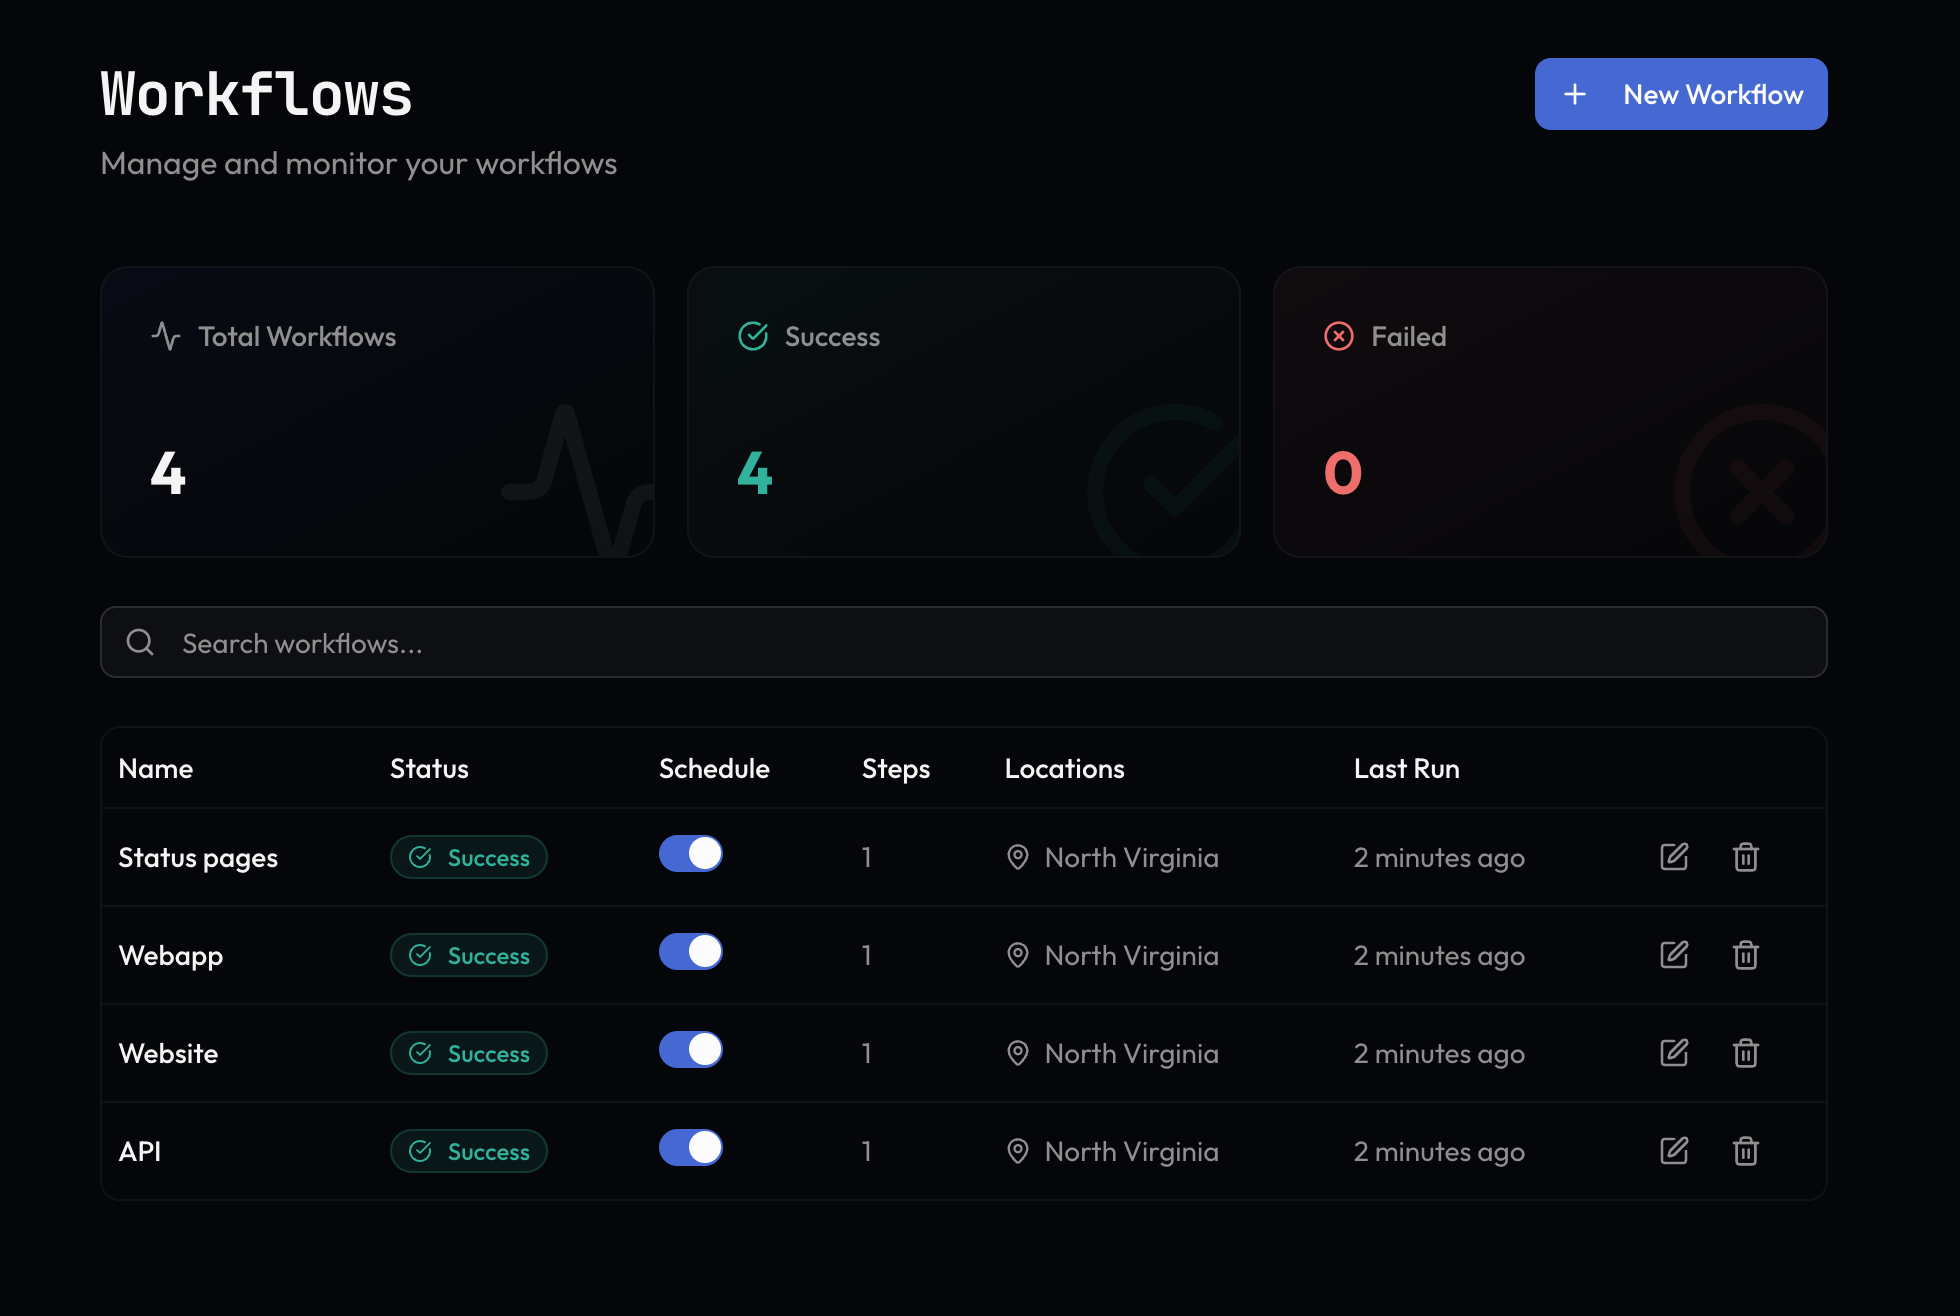Click the activity icon in Total Workflows card
This screenshot has height=1316, width=1960.
[x=166, y=336]
